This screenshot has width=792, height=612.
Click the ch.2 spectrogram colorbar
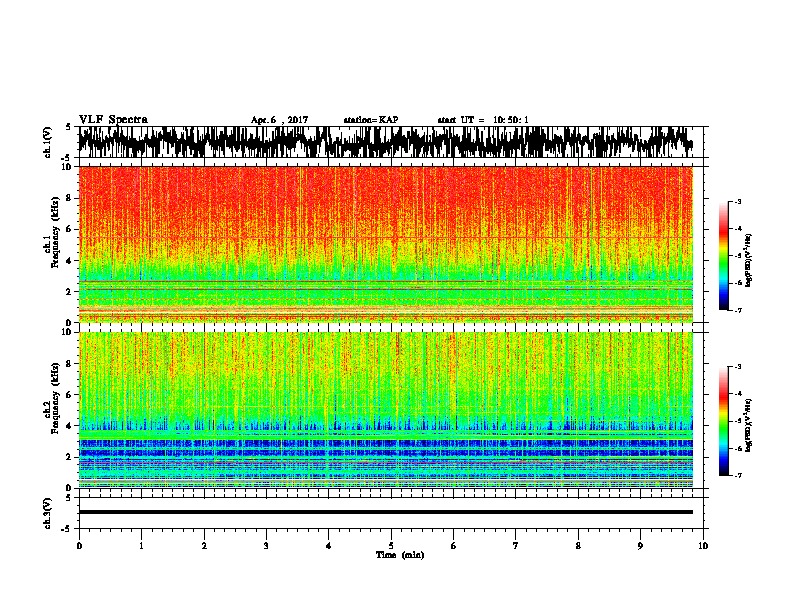click(x=724, y=421)
